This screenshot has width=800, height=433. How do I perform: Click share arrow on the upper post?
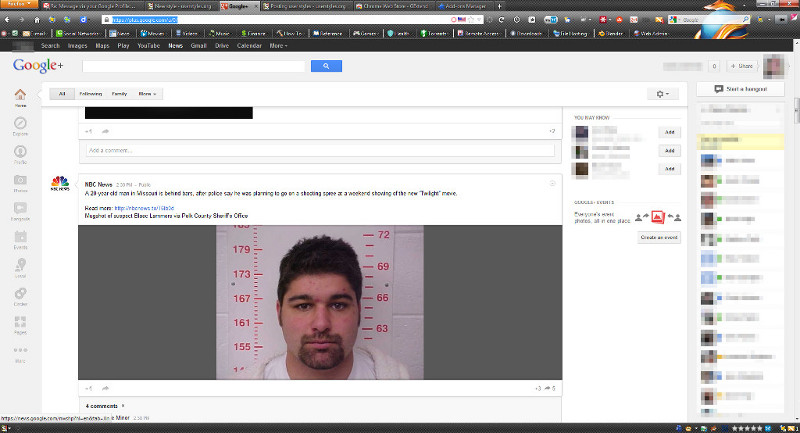pos(105,132)
